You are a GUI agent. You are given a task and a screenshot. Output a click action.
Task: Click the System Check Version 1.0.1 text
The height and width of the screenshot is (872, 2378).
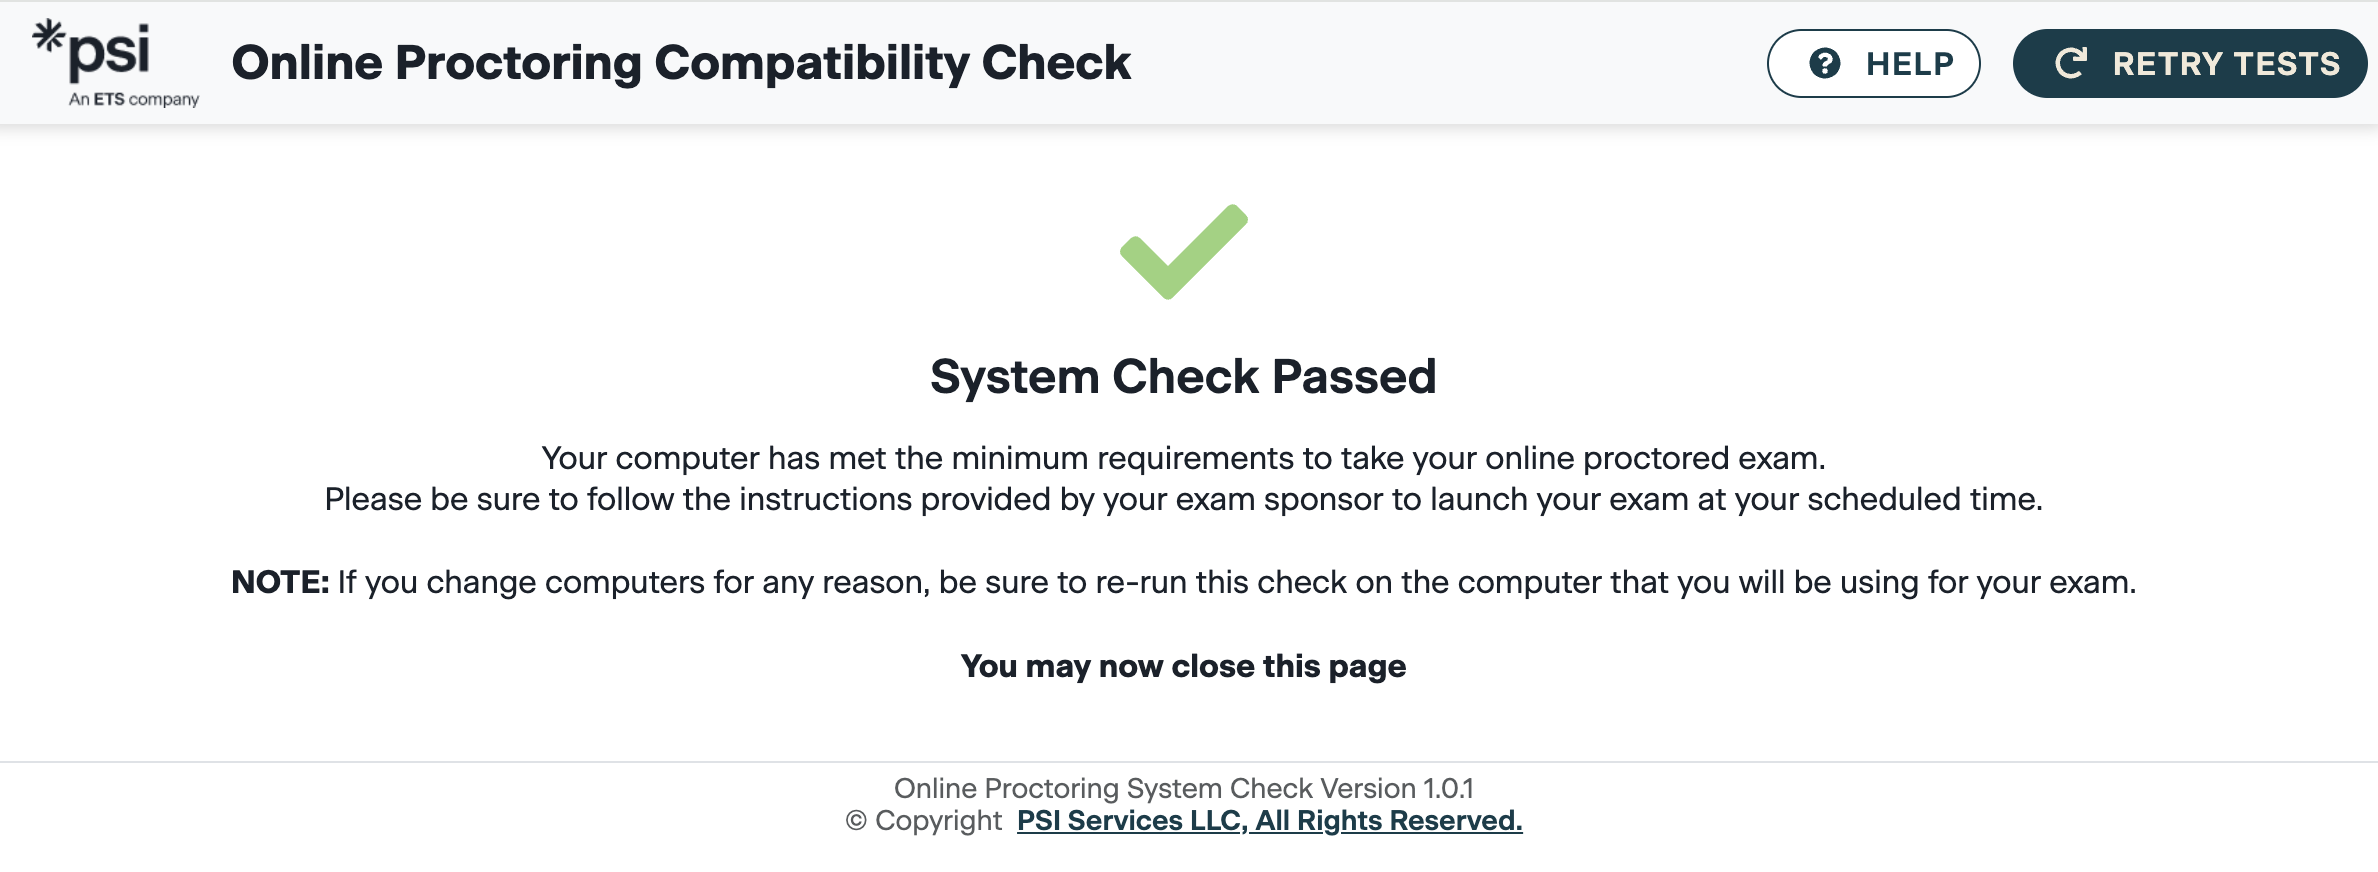[1183, 788]
